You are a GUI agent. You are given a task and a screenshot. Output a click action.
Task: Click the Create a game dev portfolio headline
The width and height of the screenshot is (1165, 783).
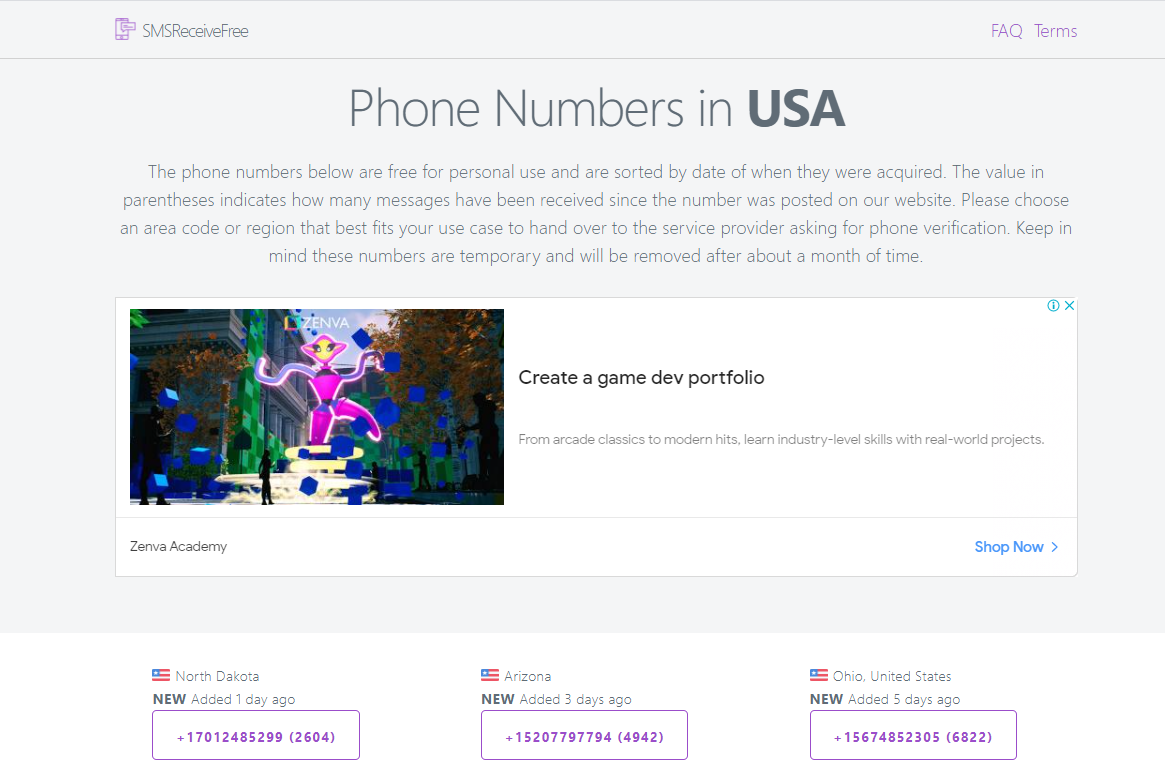coord(641,377)
